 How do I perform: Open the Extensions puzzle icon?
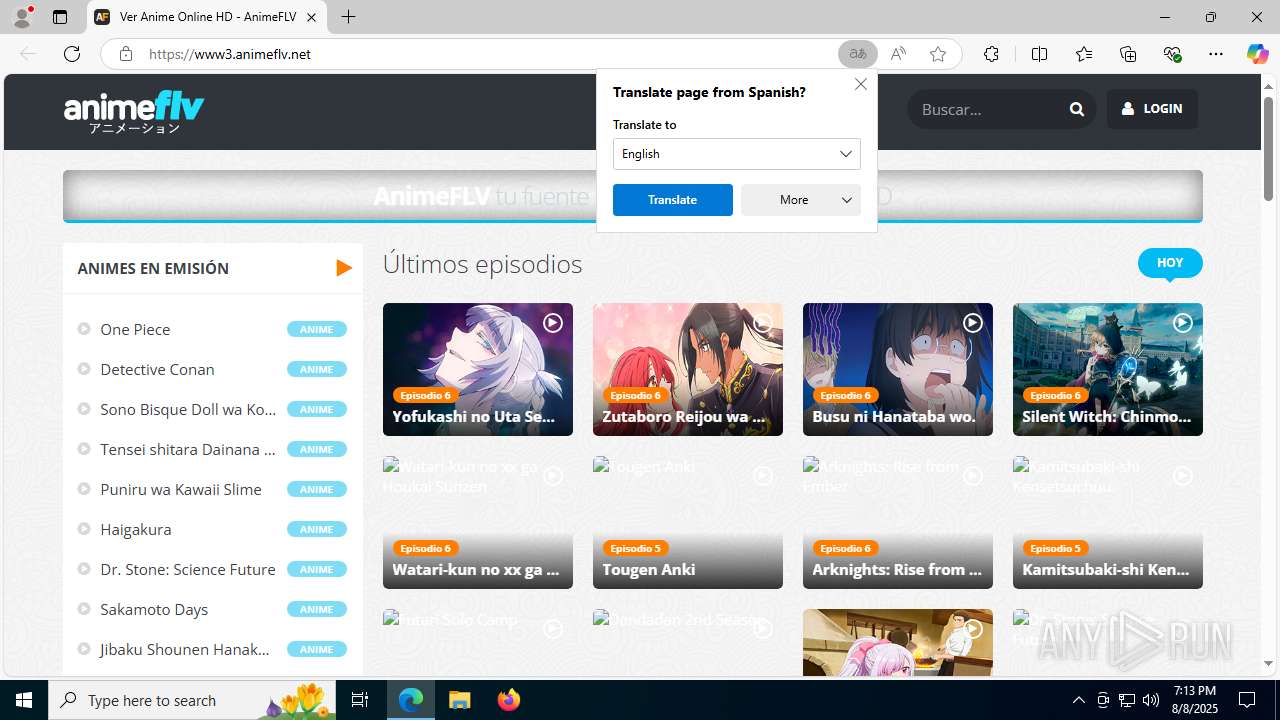point(991,54)
